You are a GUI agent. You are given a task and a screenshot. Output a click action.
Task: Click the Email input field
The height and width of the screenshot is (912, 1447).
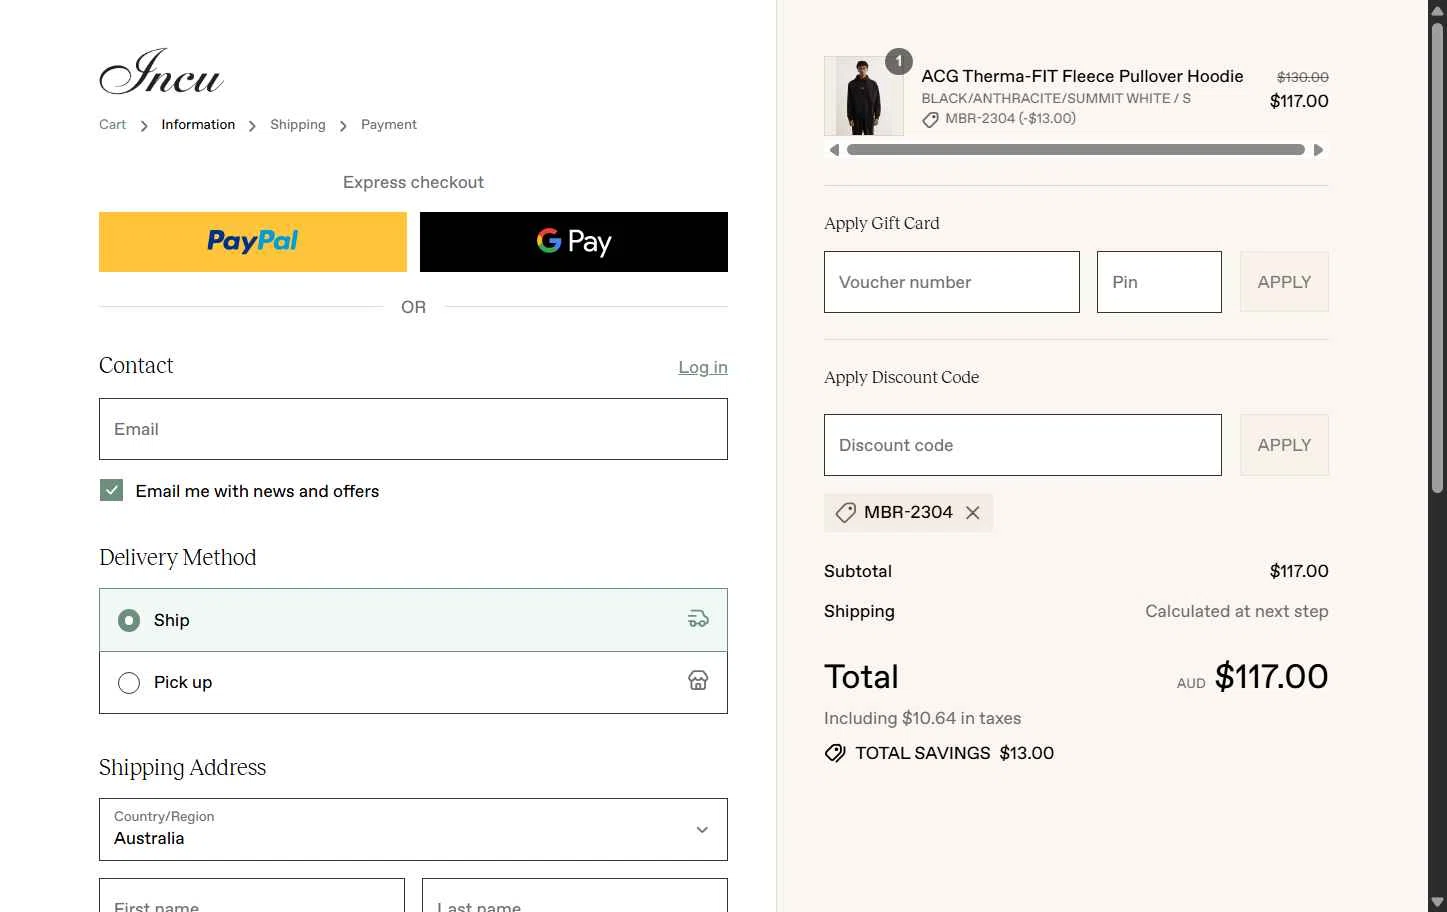click(413, 429)
